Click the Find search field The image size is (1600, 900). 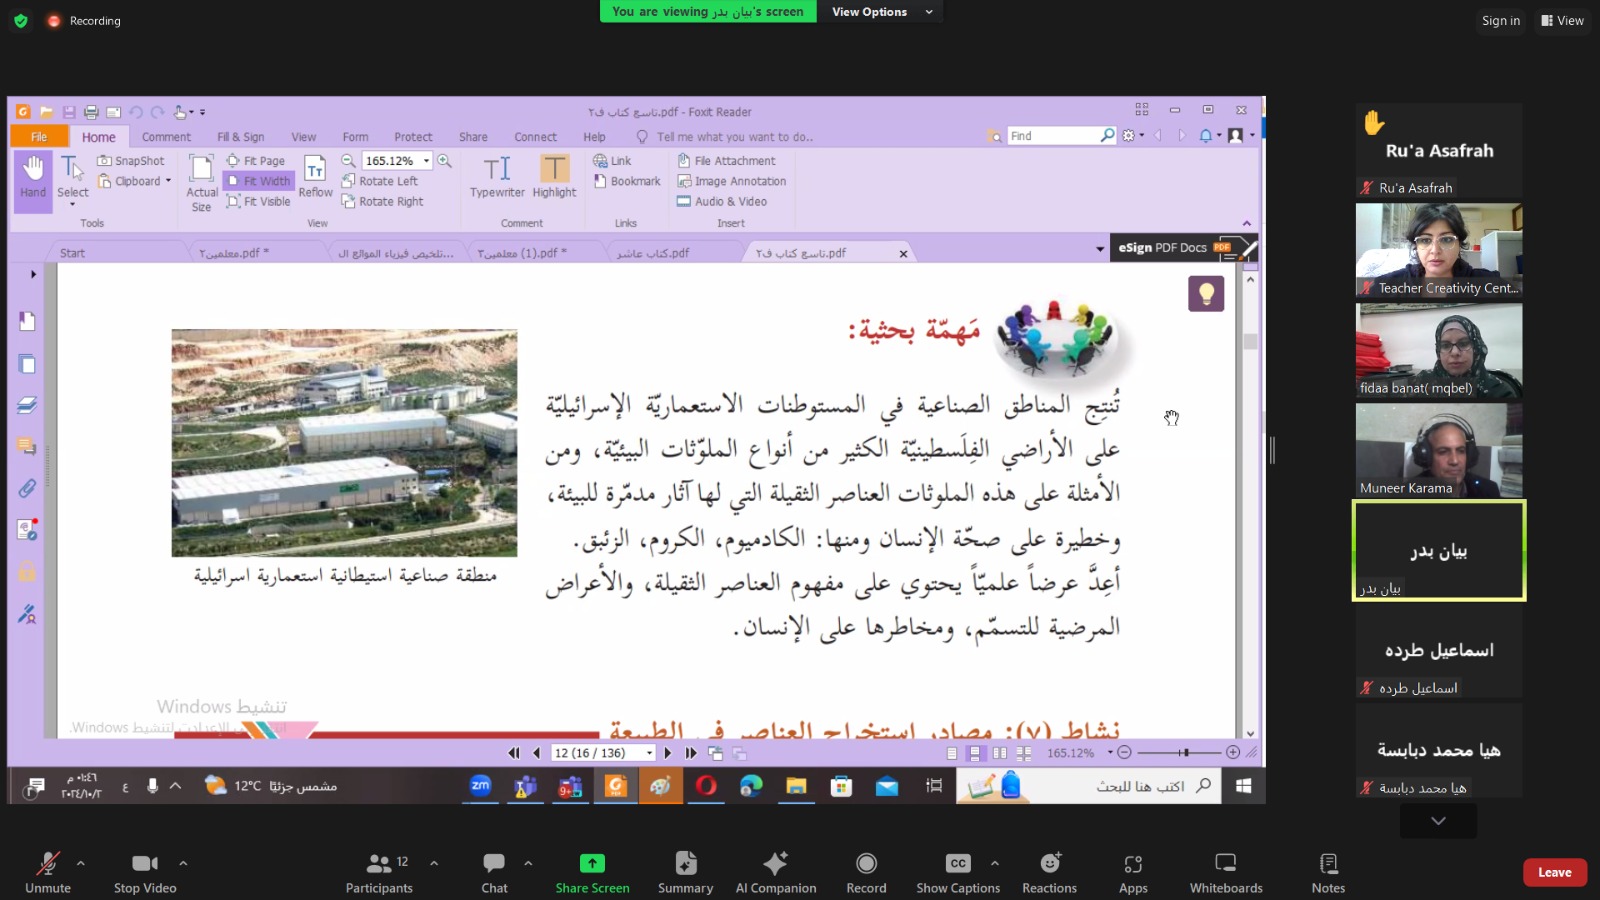1052,136
